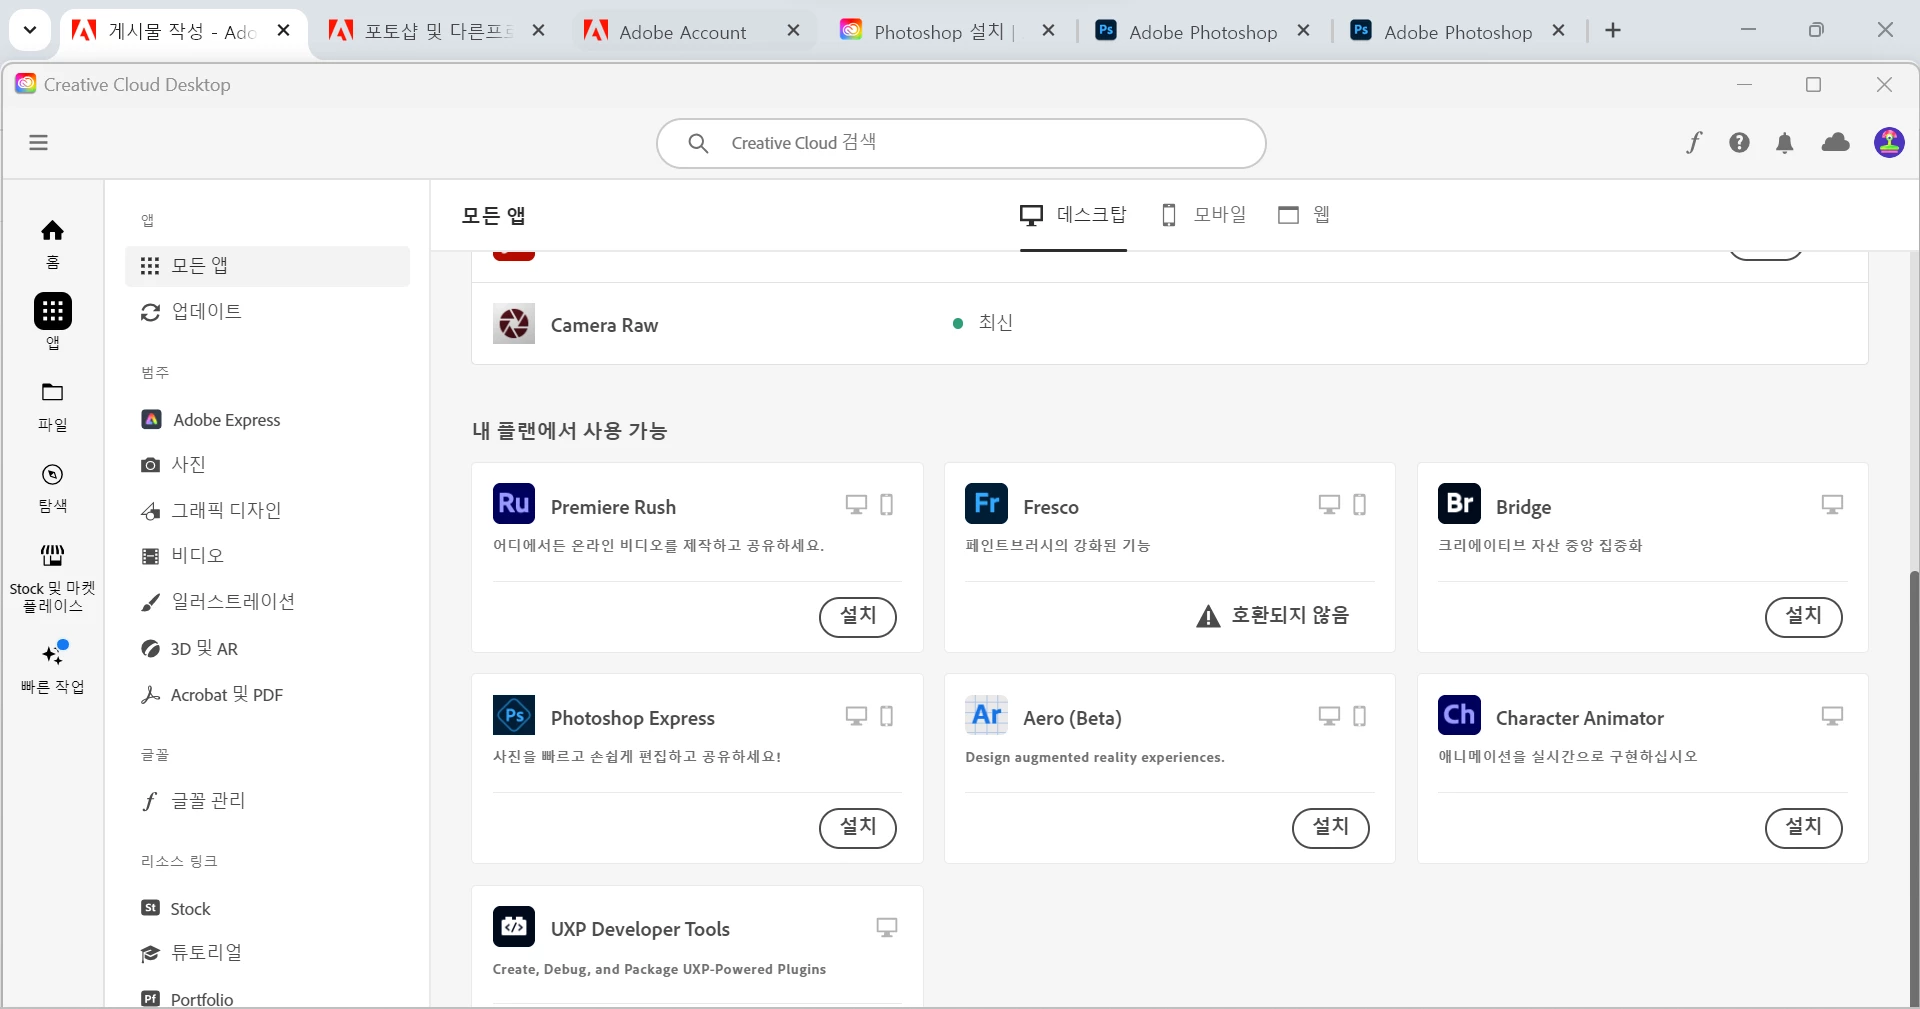
Task: Close the 게시물 작성 browser tab
Action: coord(284,31)
